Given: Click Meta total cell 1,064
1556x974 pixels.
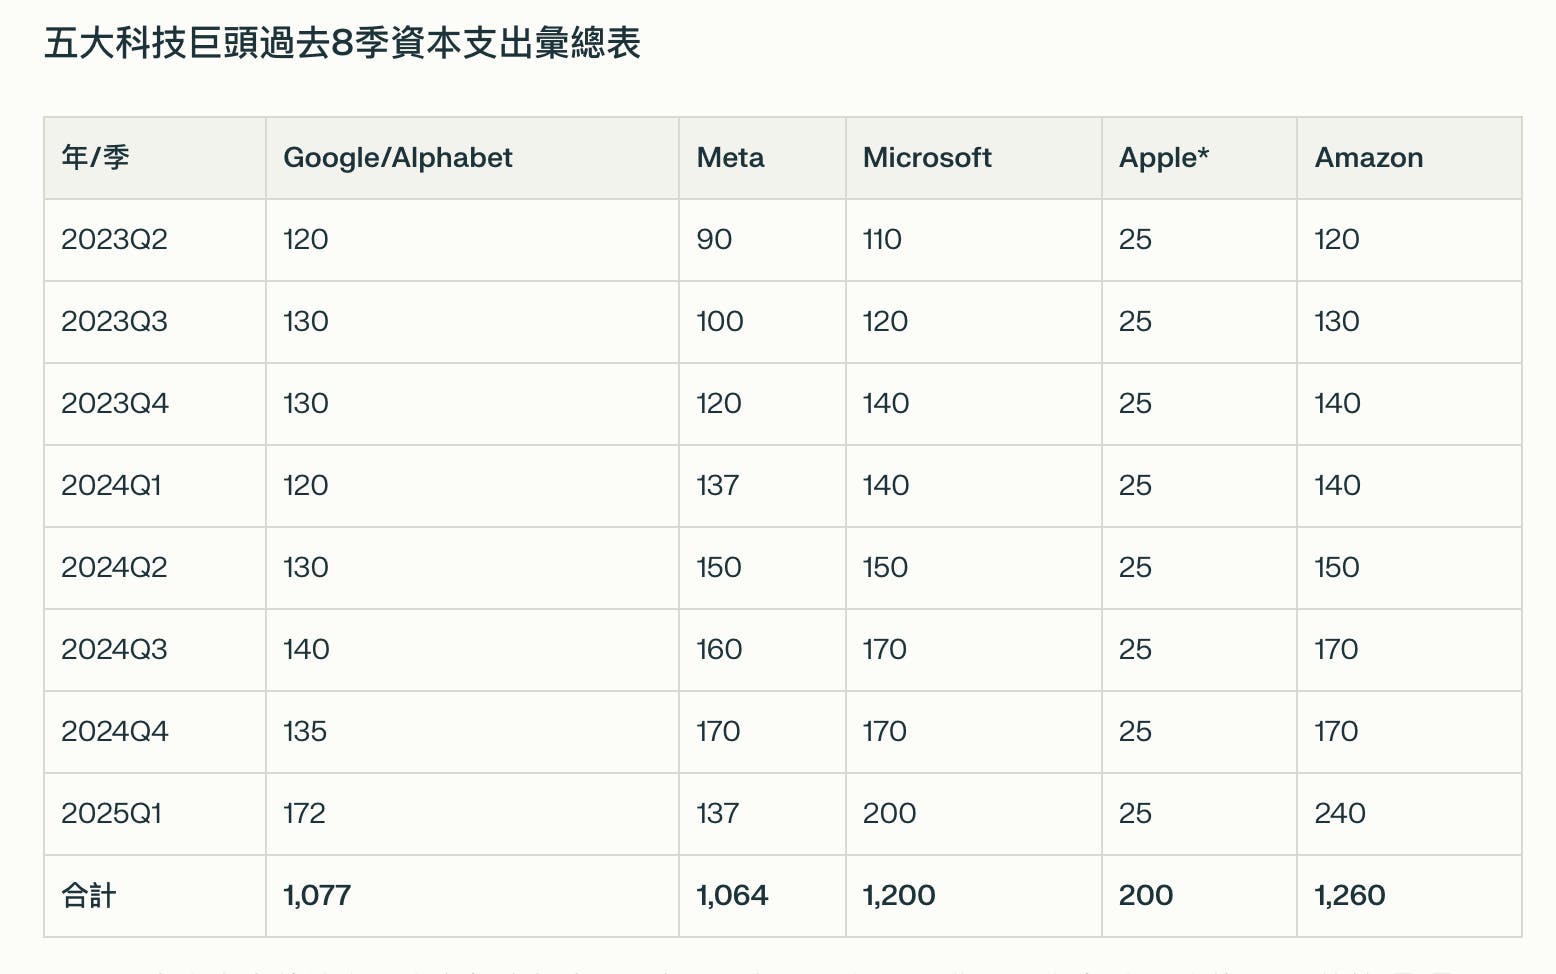Looking at the screenshot, I should tap(732, 896).
